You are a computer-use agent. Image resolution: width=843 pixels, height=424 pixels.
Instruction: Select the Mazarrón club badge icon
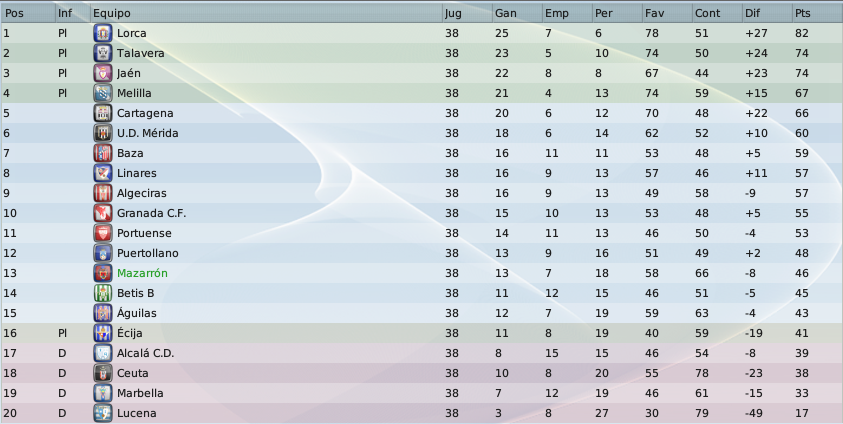(103, 273)
